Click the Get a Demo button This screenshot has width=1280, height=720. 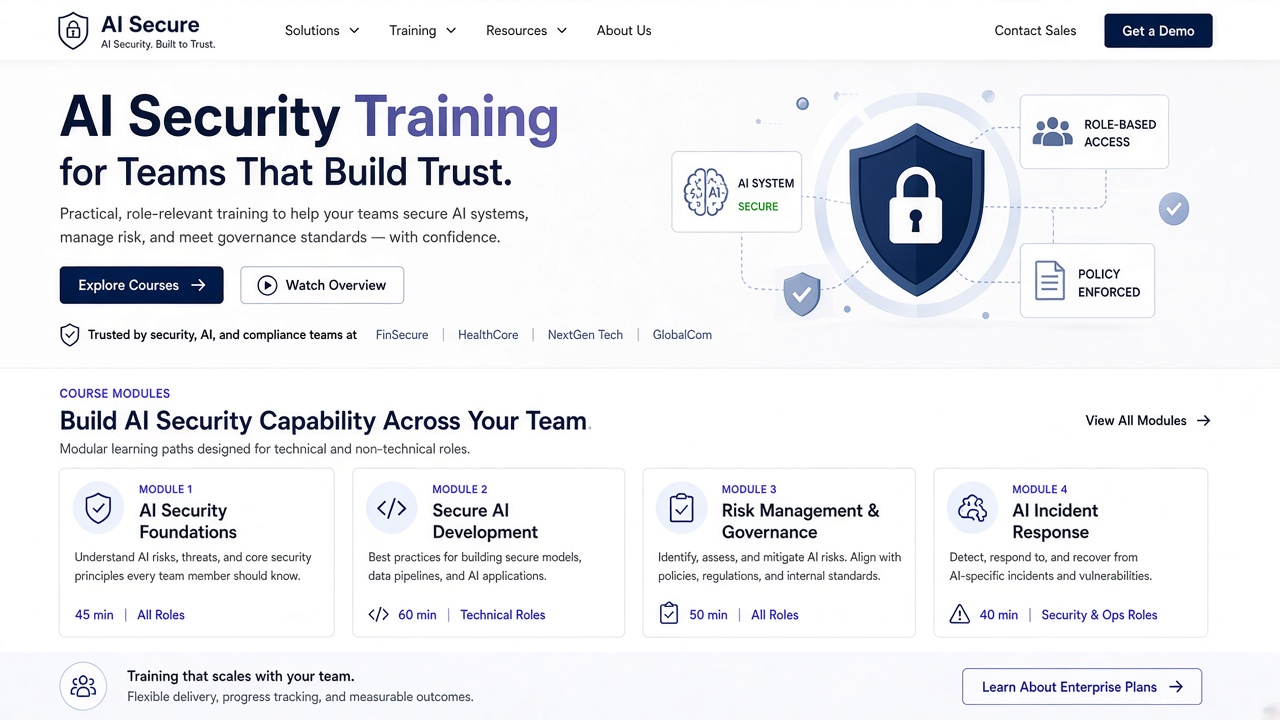[x=1158, y=31]
